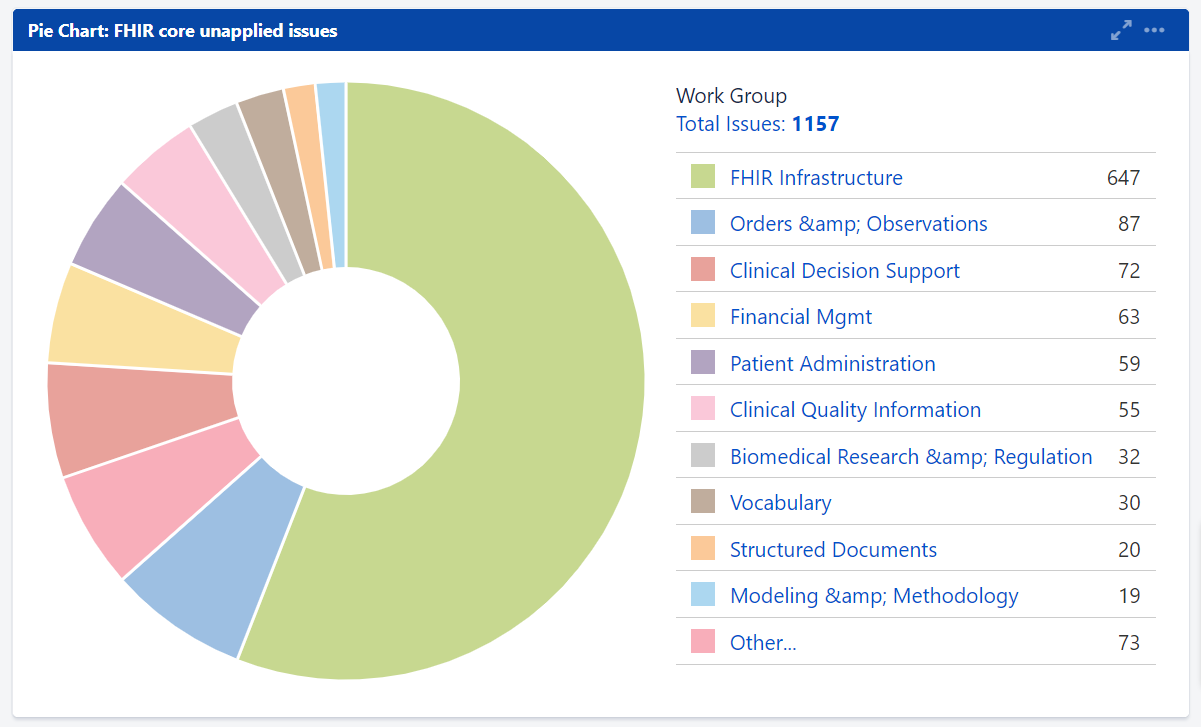Click the Other... legend entry
The width and height of the screenshot is (1201, 727).
click(762, 643)
